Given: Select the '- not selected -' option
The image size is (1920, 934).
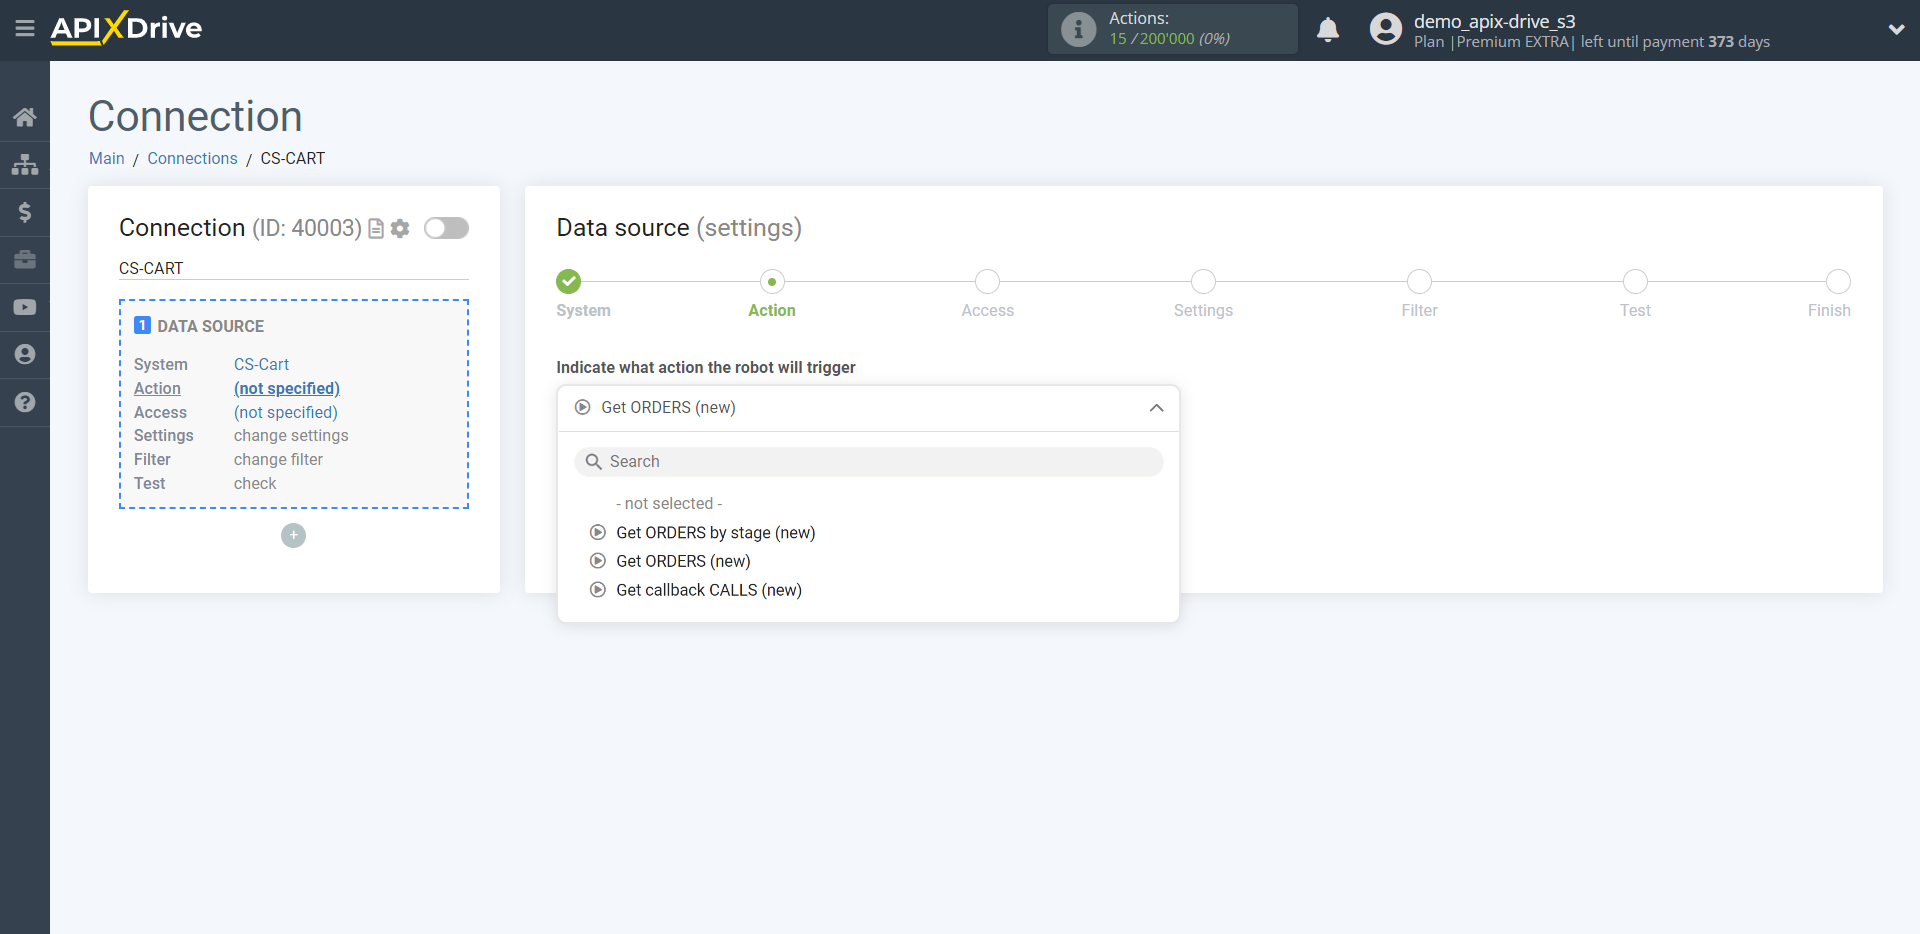Looking at the screenshot, I should coord(669,503).
